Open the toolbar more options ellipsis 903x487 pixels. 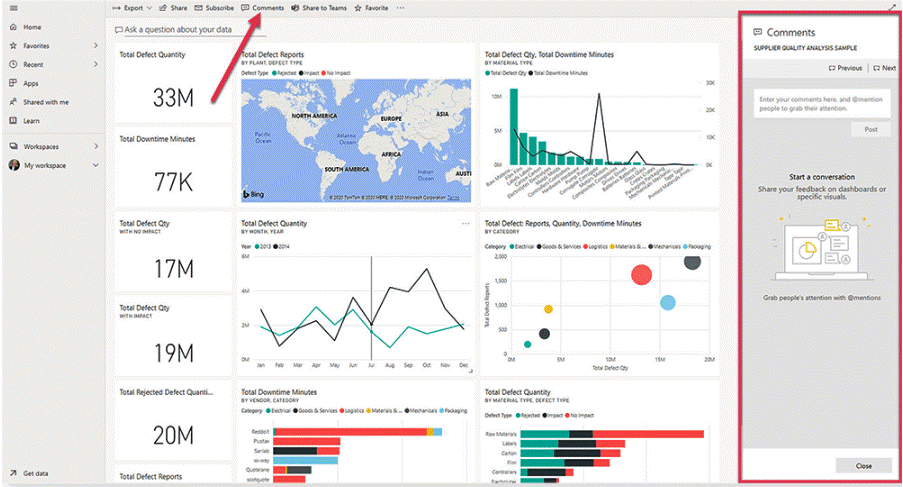tap(400, 8)
